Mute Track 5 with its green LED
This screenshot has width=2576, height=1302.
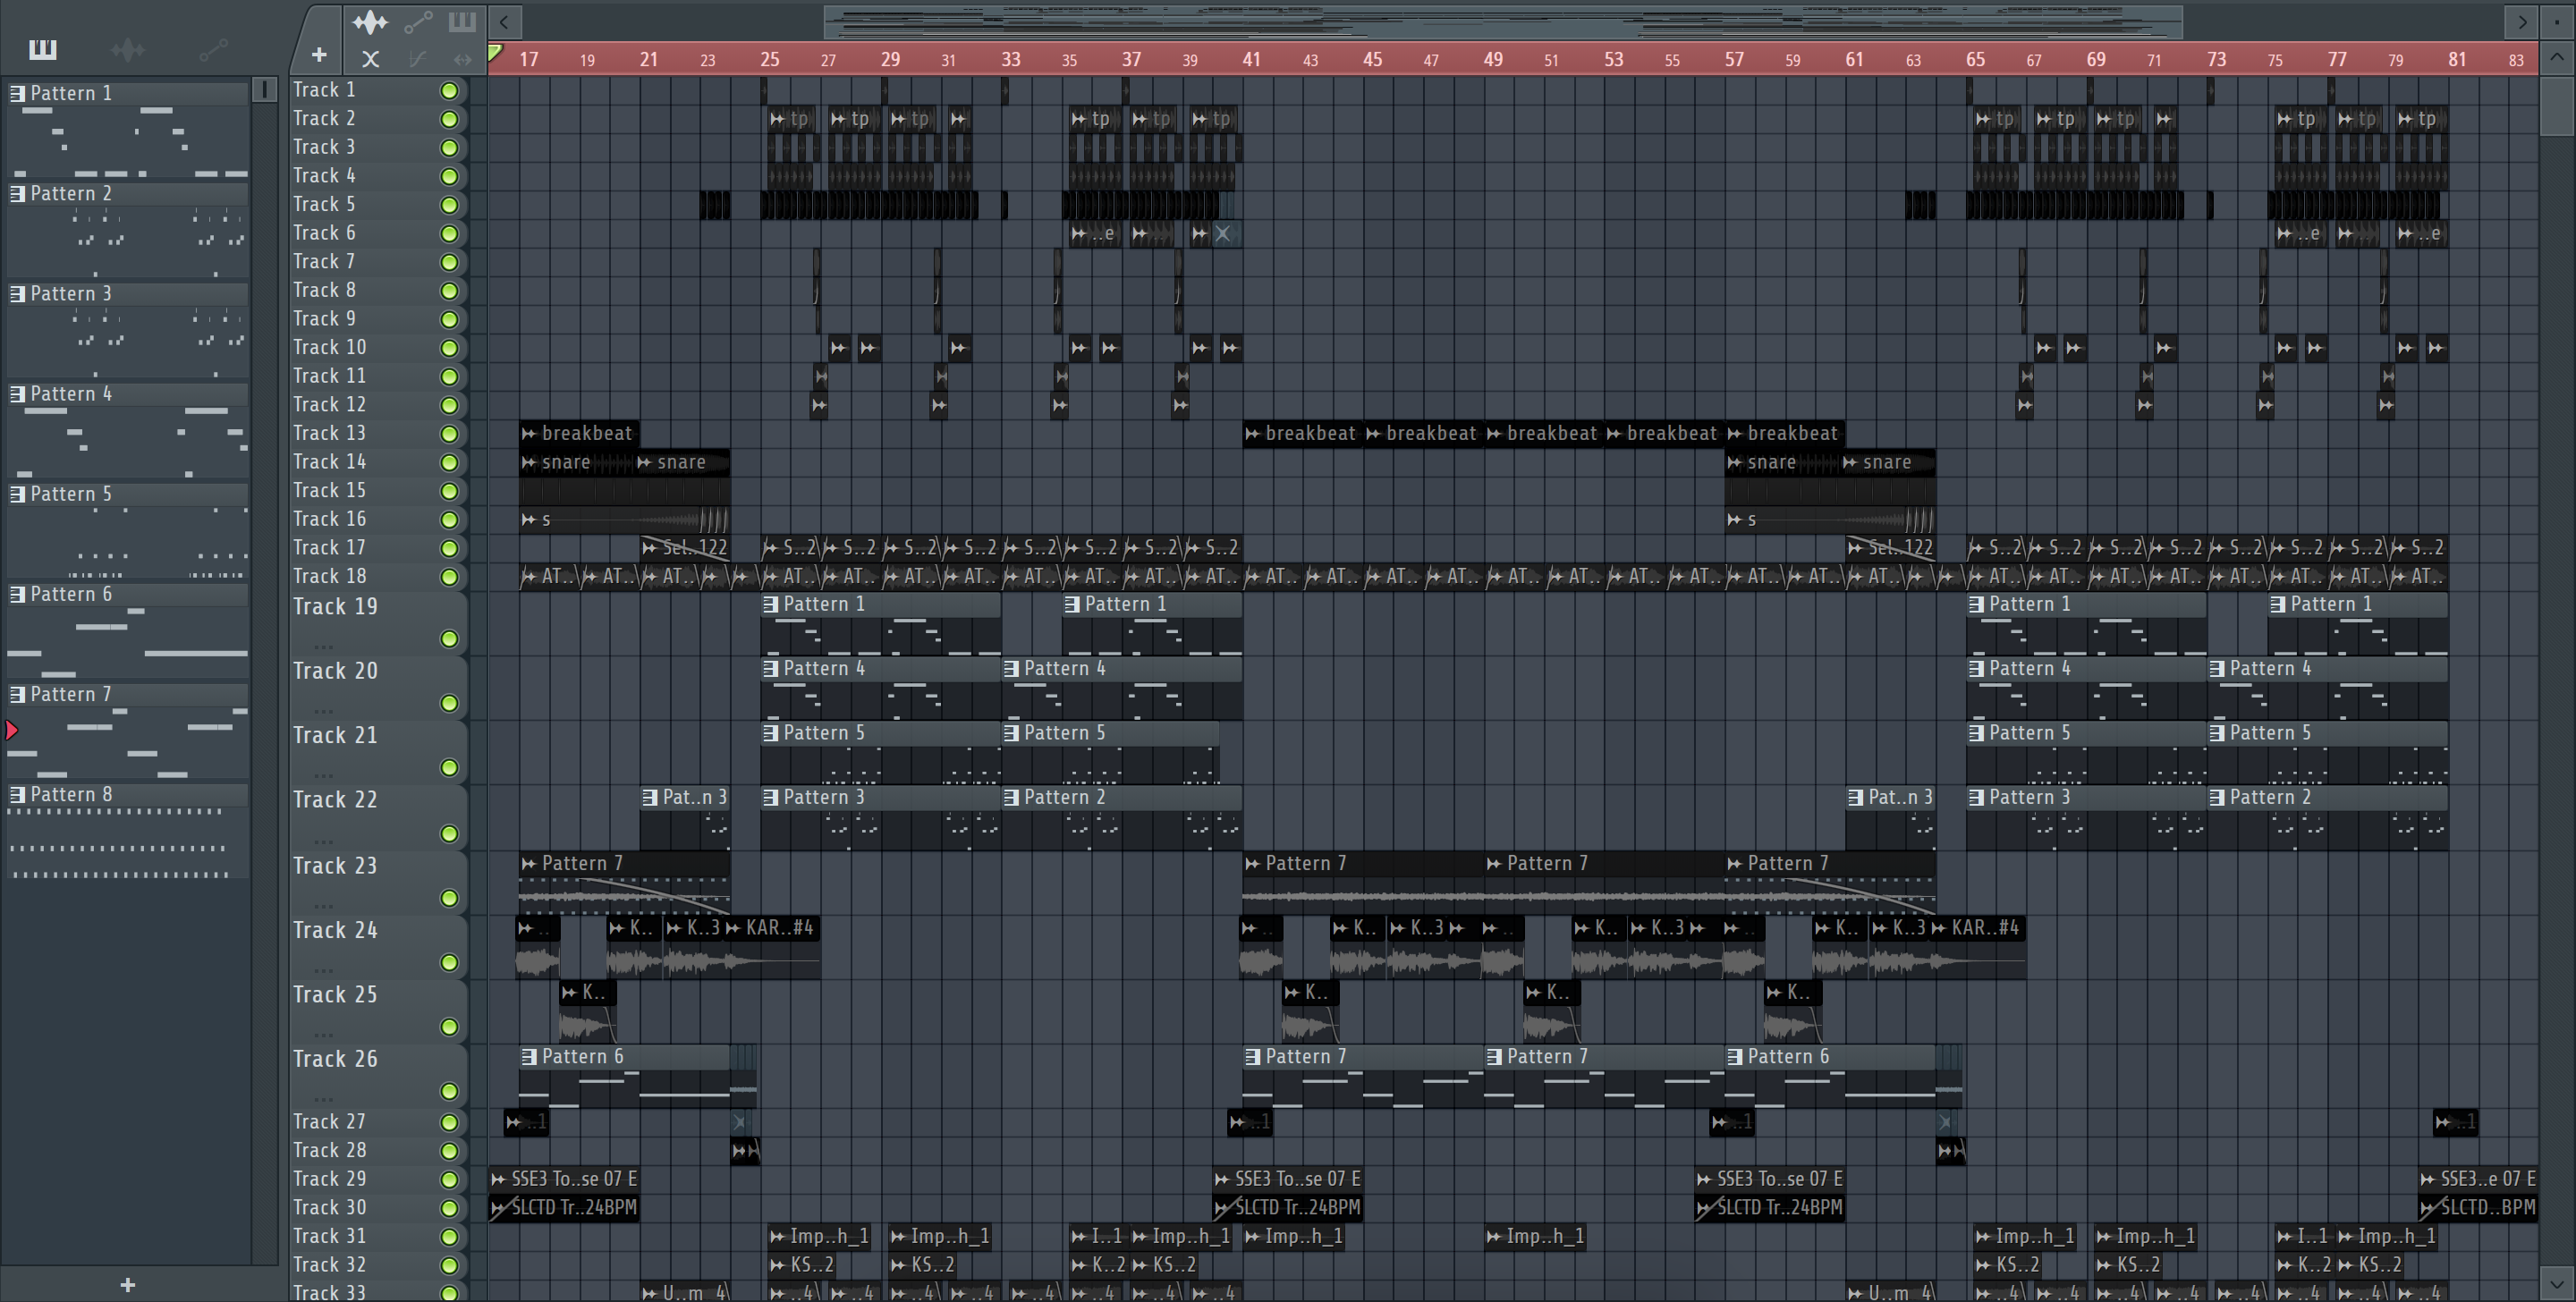449,204
